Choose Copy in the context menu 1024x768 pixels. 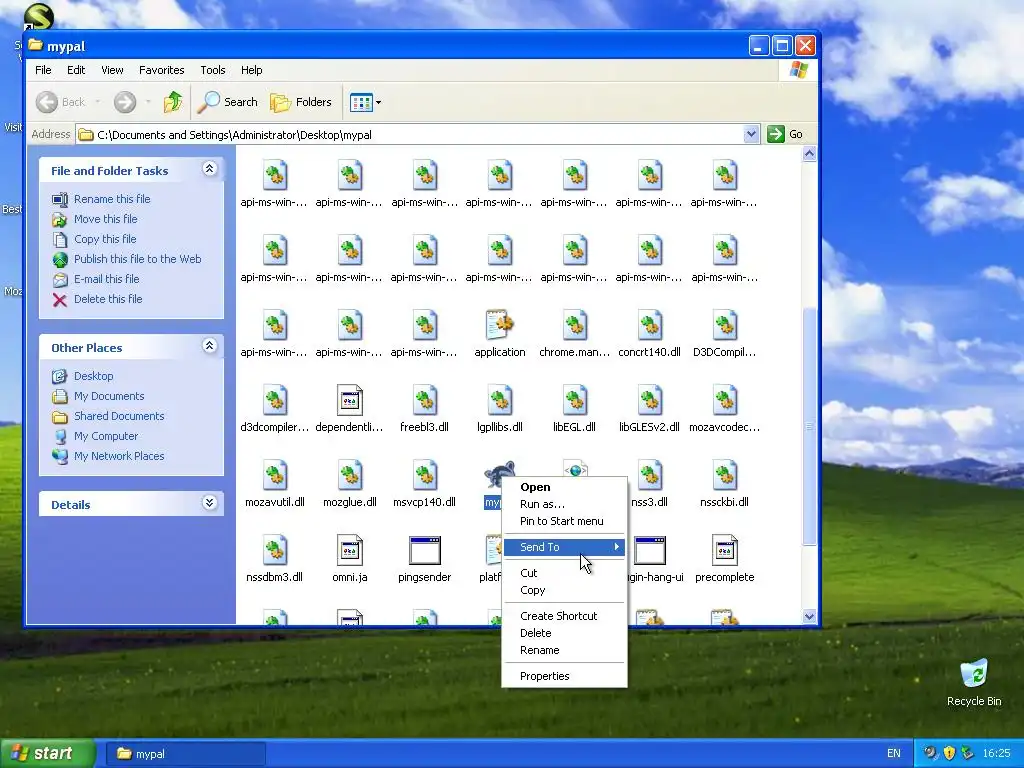[564, 590]
